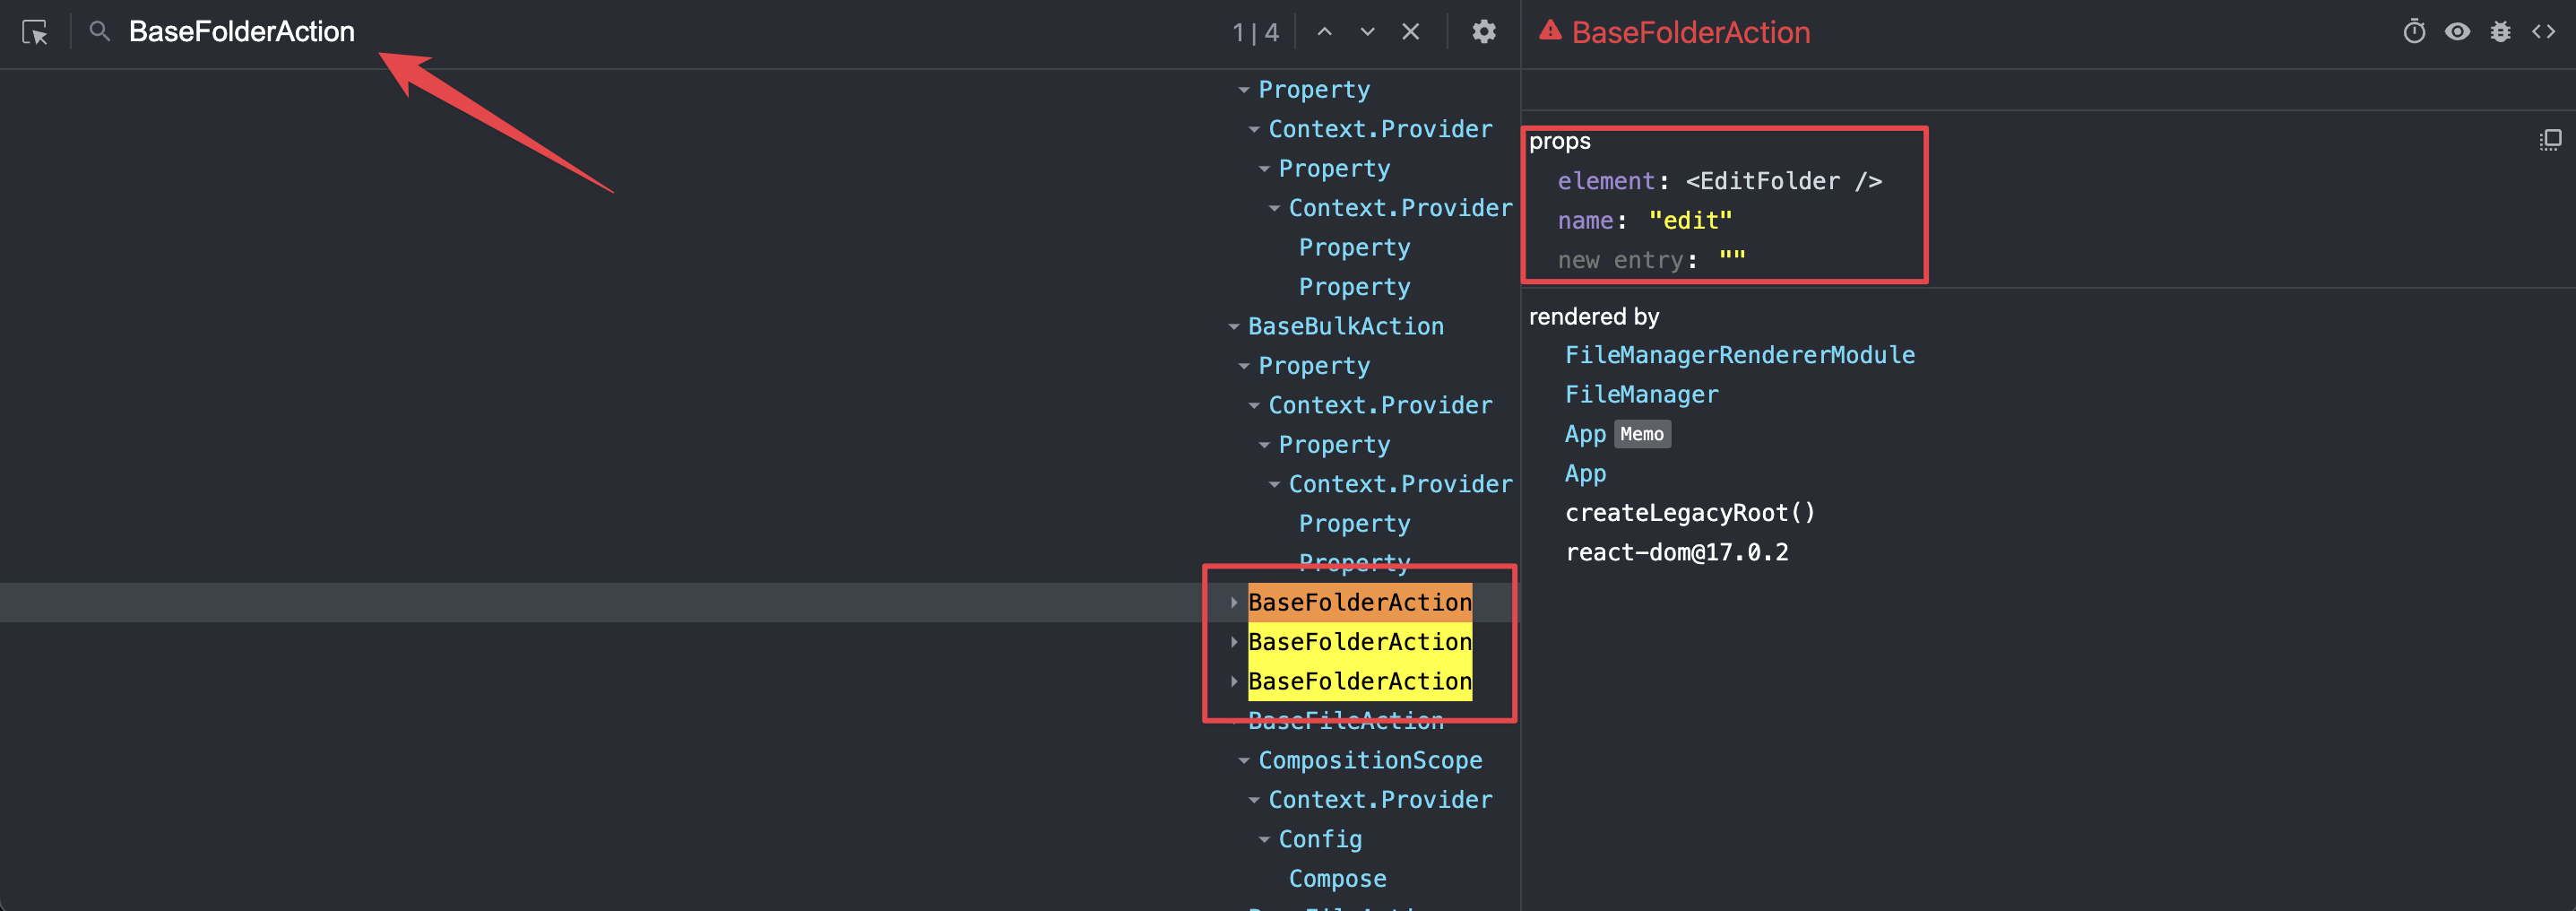Clear the search with the X button
This screenshot has width=2576, height=911.
1410,31
